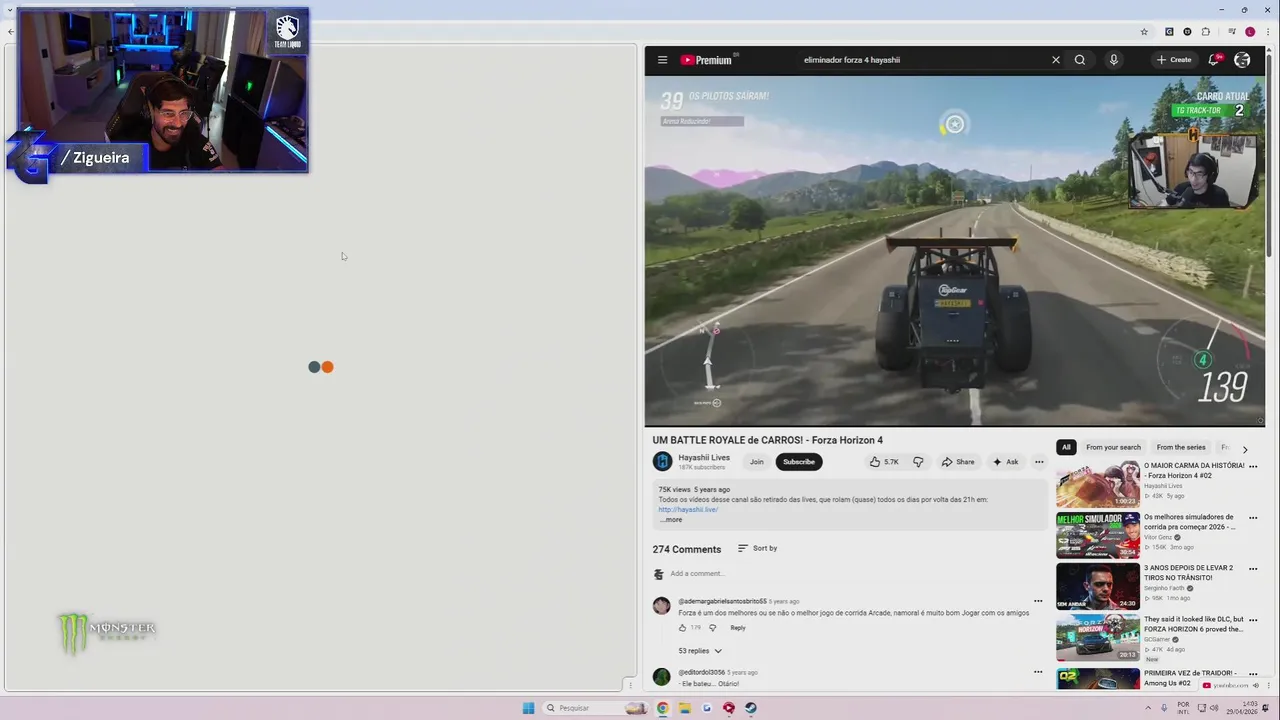This screenshot has width=1280, height=720.
Task: Select the All filter chip
Action: click(x=1066, y=447)
